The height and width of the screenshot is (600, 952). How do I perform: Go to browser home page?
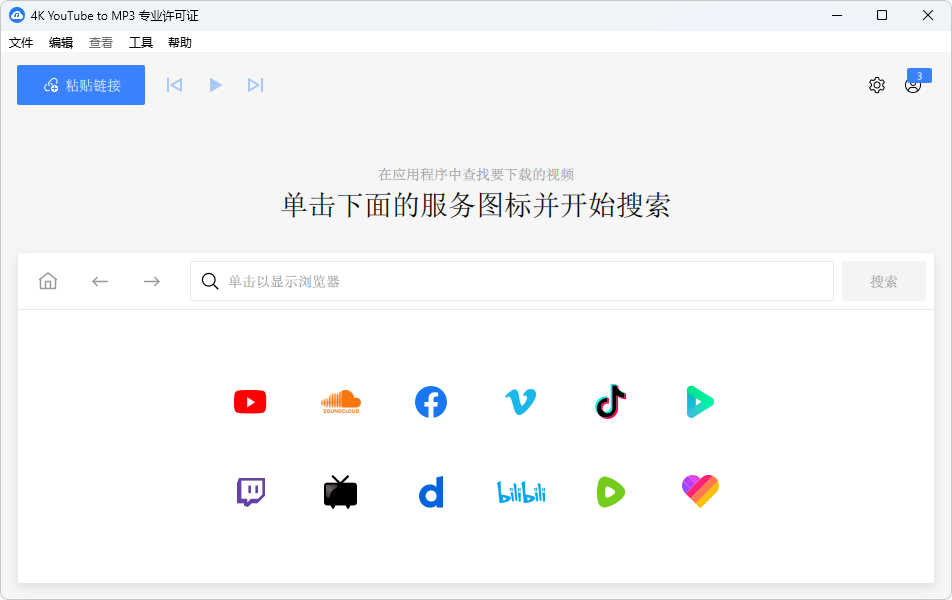(48, 281)
